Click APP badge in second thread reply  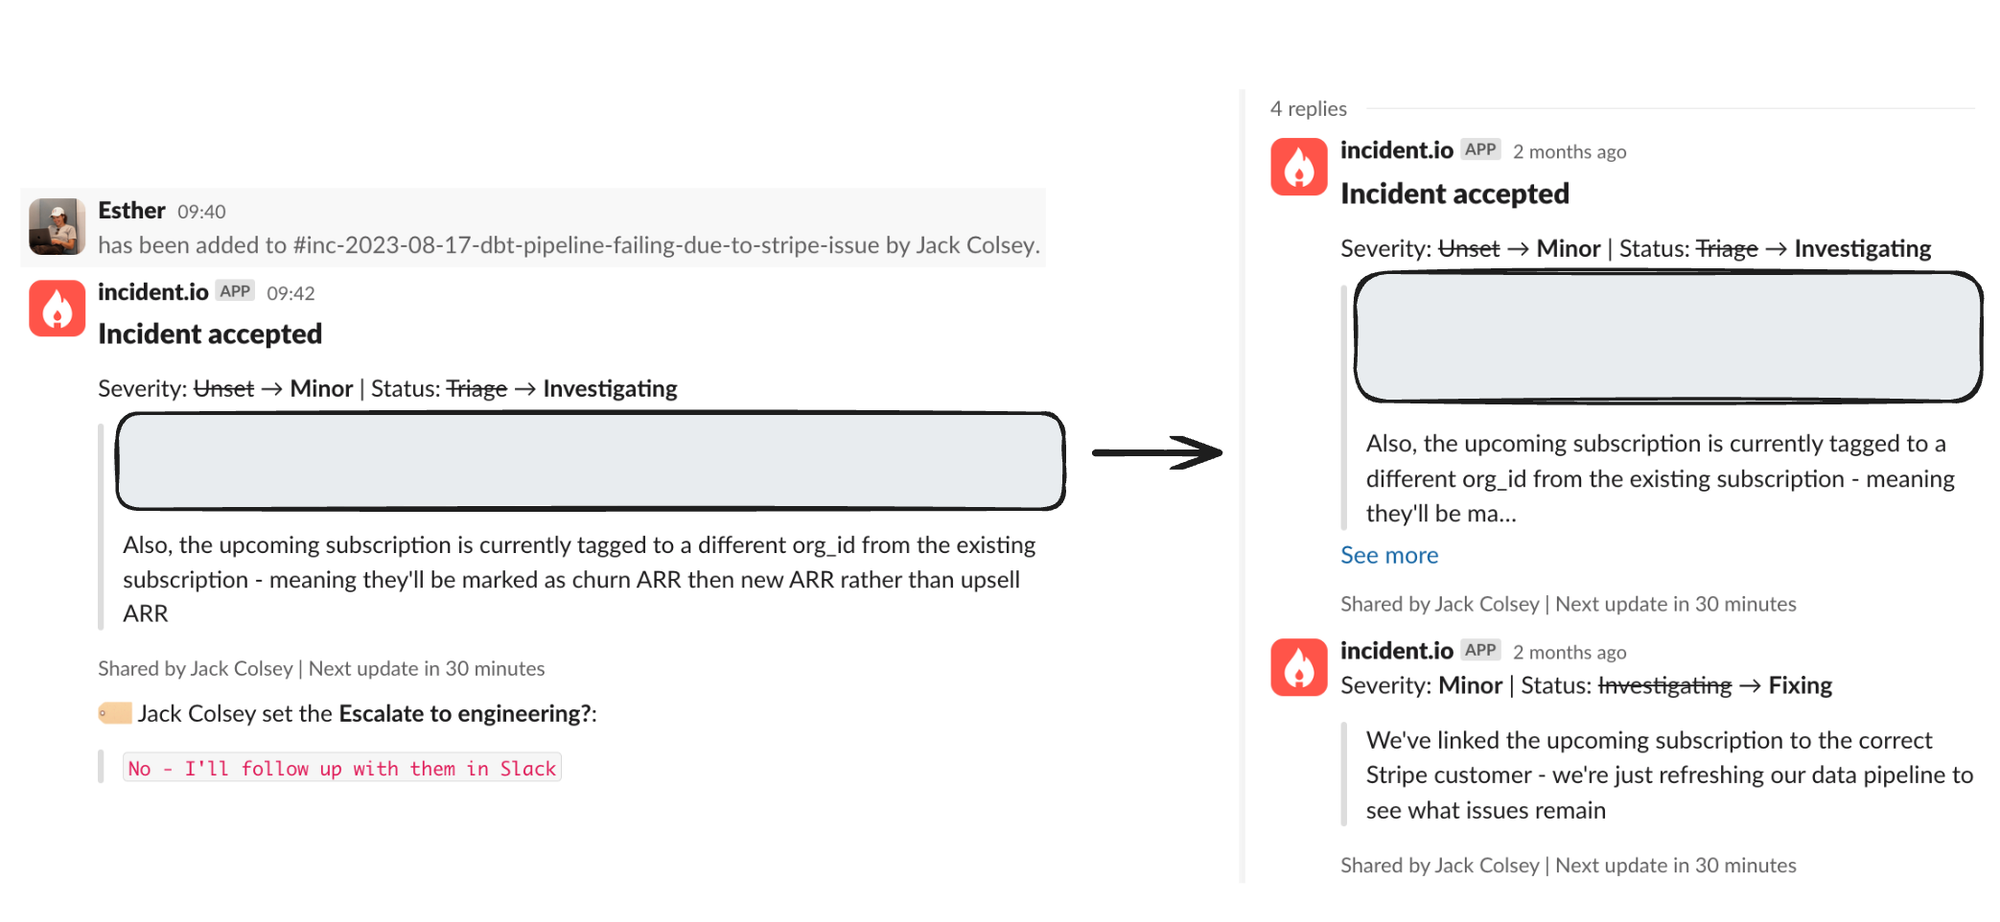pyautogui.click(x=1480, y=650)
